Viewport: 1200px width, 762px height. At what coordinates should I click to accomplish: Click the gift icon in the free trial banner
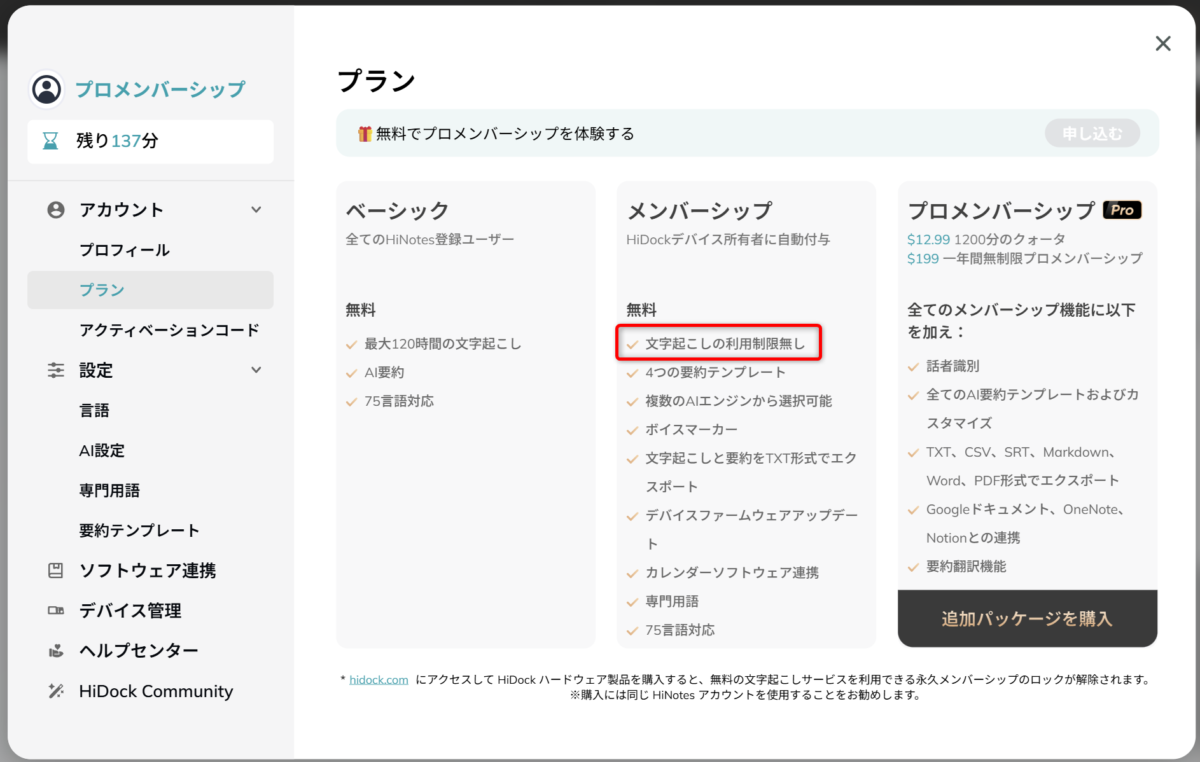[x=365, y=133]
